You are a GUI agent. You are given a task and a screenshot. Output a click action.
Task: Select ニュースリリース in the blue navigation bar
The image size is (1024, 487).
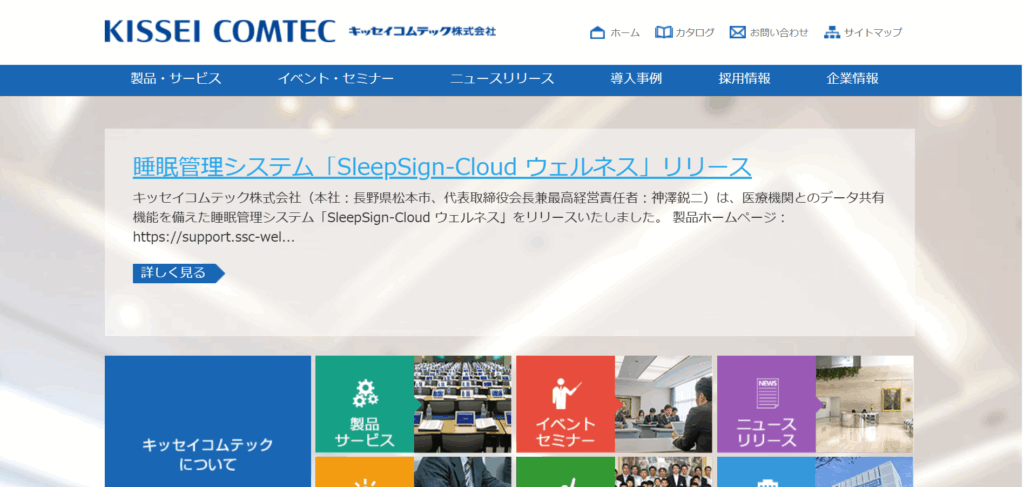pyautogui.click(x=502, y=79)
